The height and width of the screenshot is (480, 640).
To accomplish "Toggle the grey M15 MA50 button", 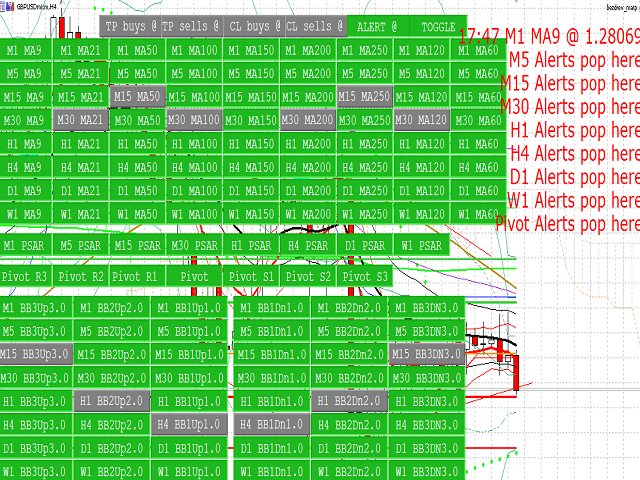I will [138, 97].
